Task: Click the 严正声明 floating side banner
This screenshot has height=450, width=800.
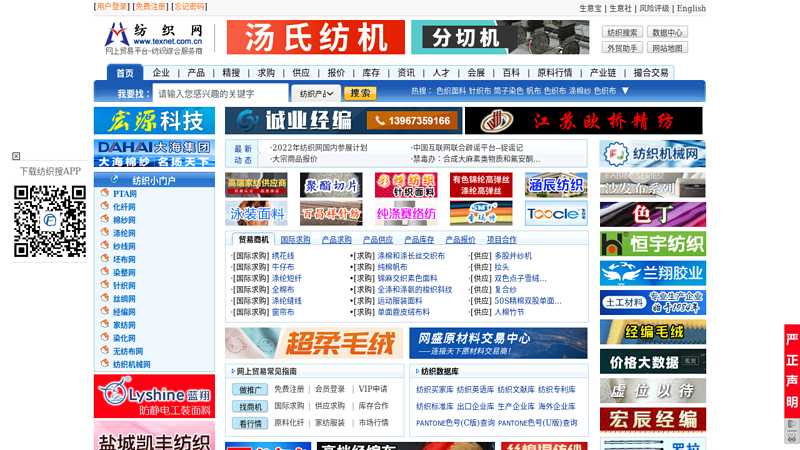Action: point(792,371)
